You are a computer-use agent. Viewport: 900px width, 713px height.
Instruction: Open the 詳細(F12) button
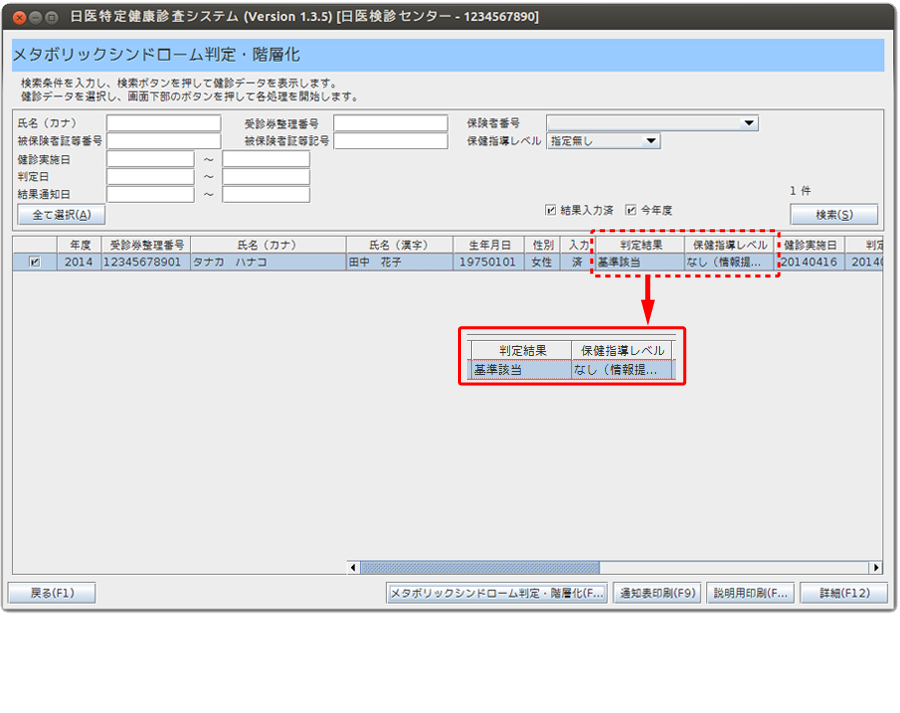[x=844, y=593]
